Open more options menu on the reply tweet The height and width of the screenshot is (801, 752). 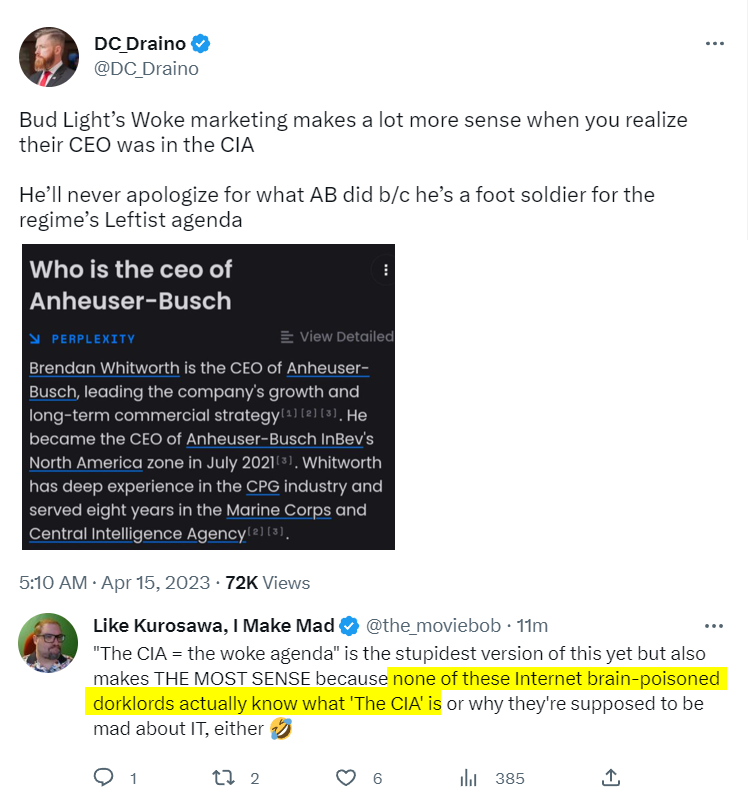(714, 626)
